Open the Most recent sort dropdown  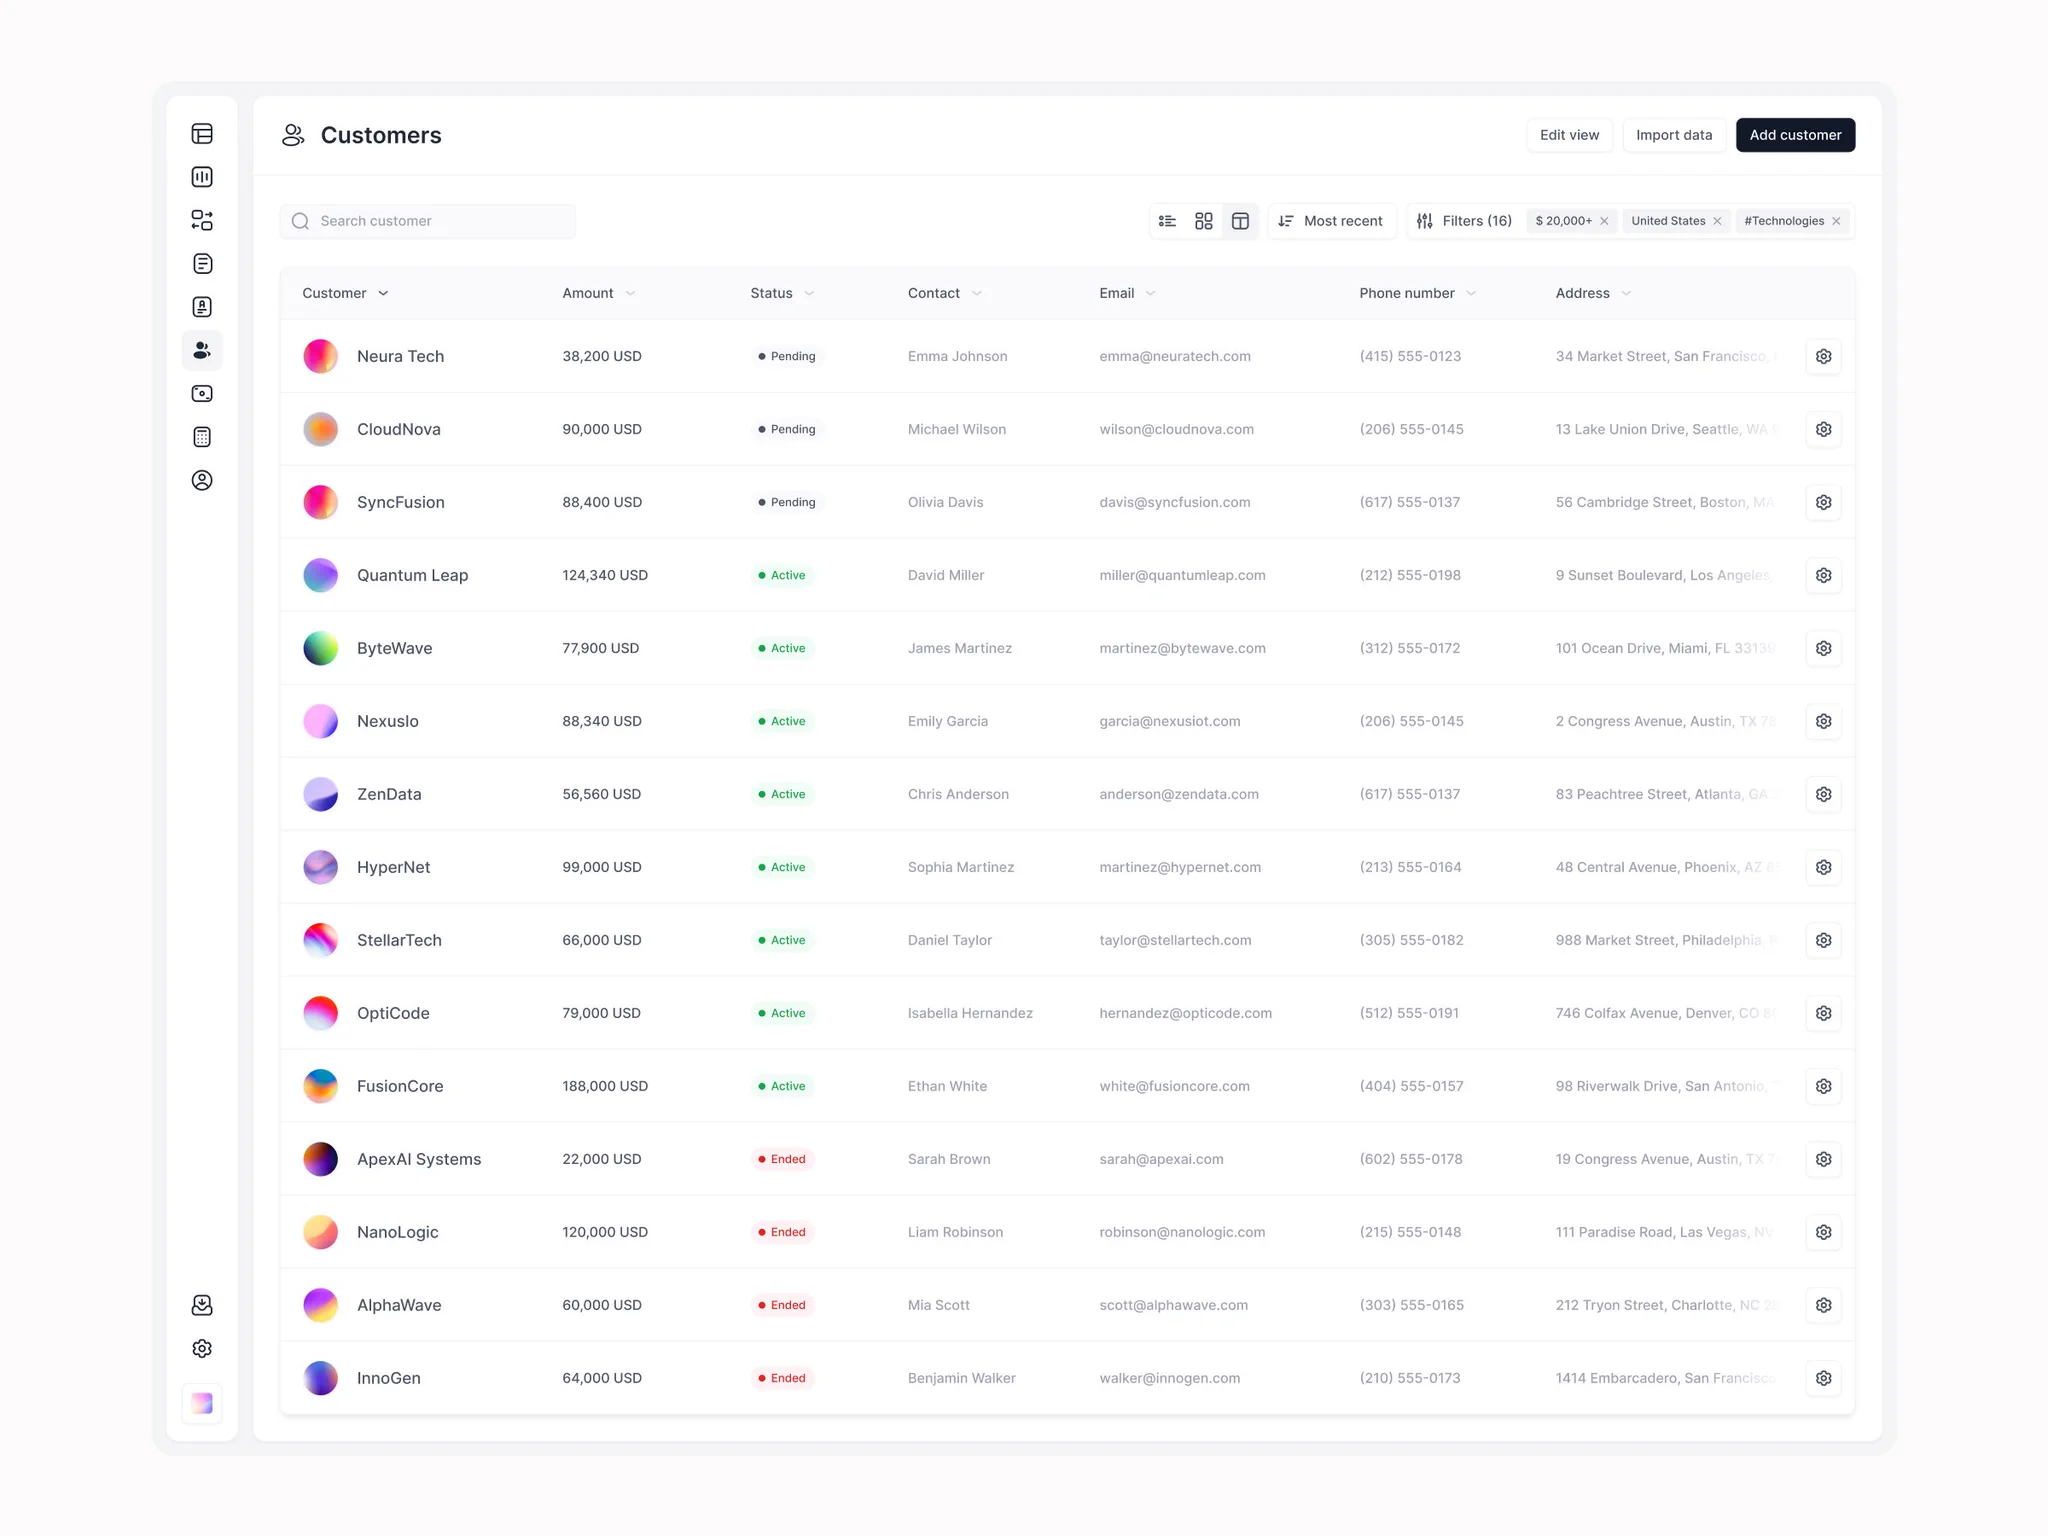coord(1331,221)
